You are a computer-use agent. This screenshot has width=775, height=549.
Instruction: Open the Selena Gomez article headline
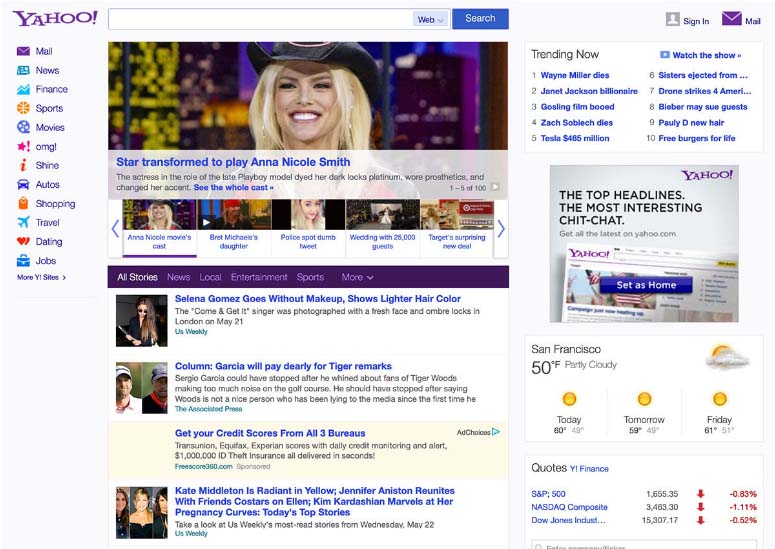coord(317,298)
